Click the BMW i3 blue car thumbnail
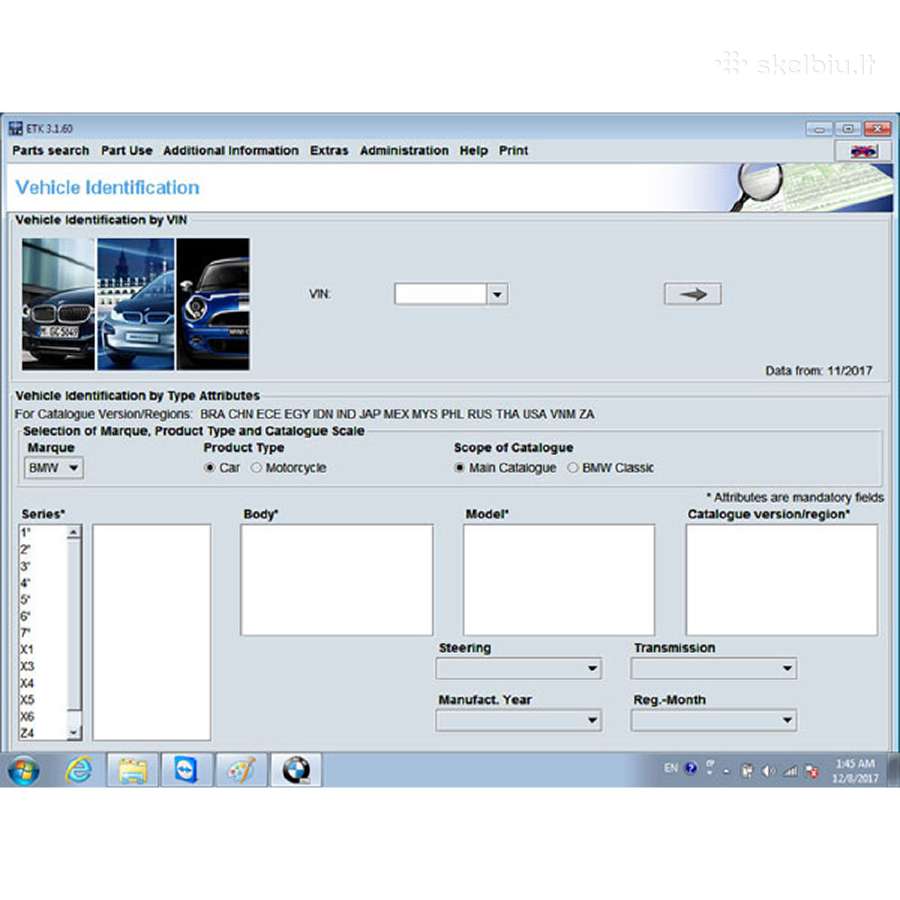 [x=135, y=304]
